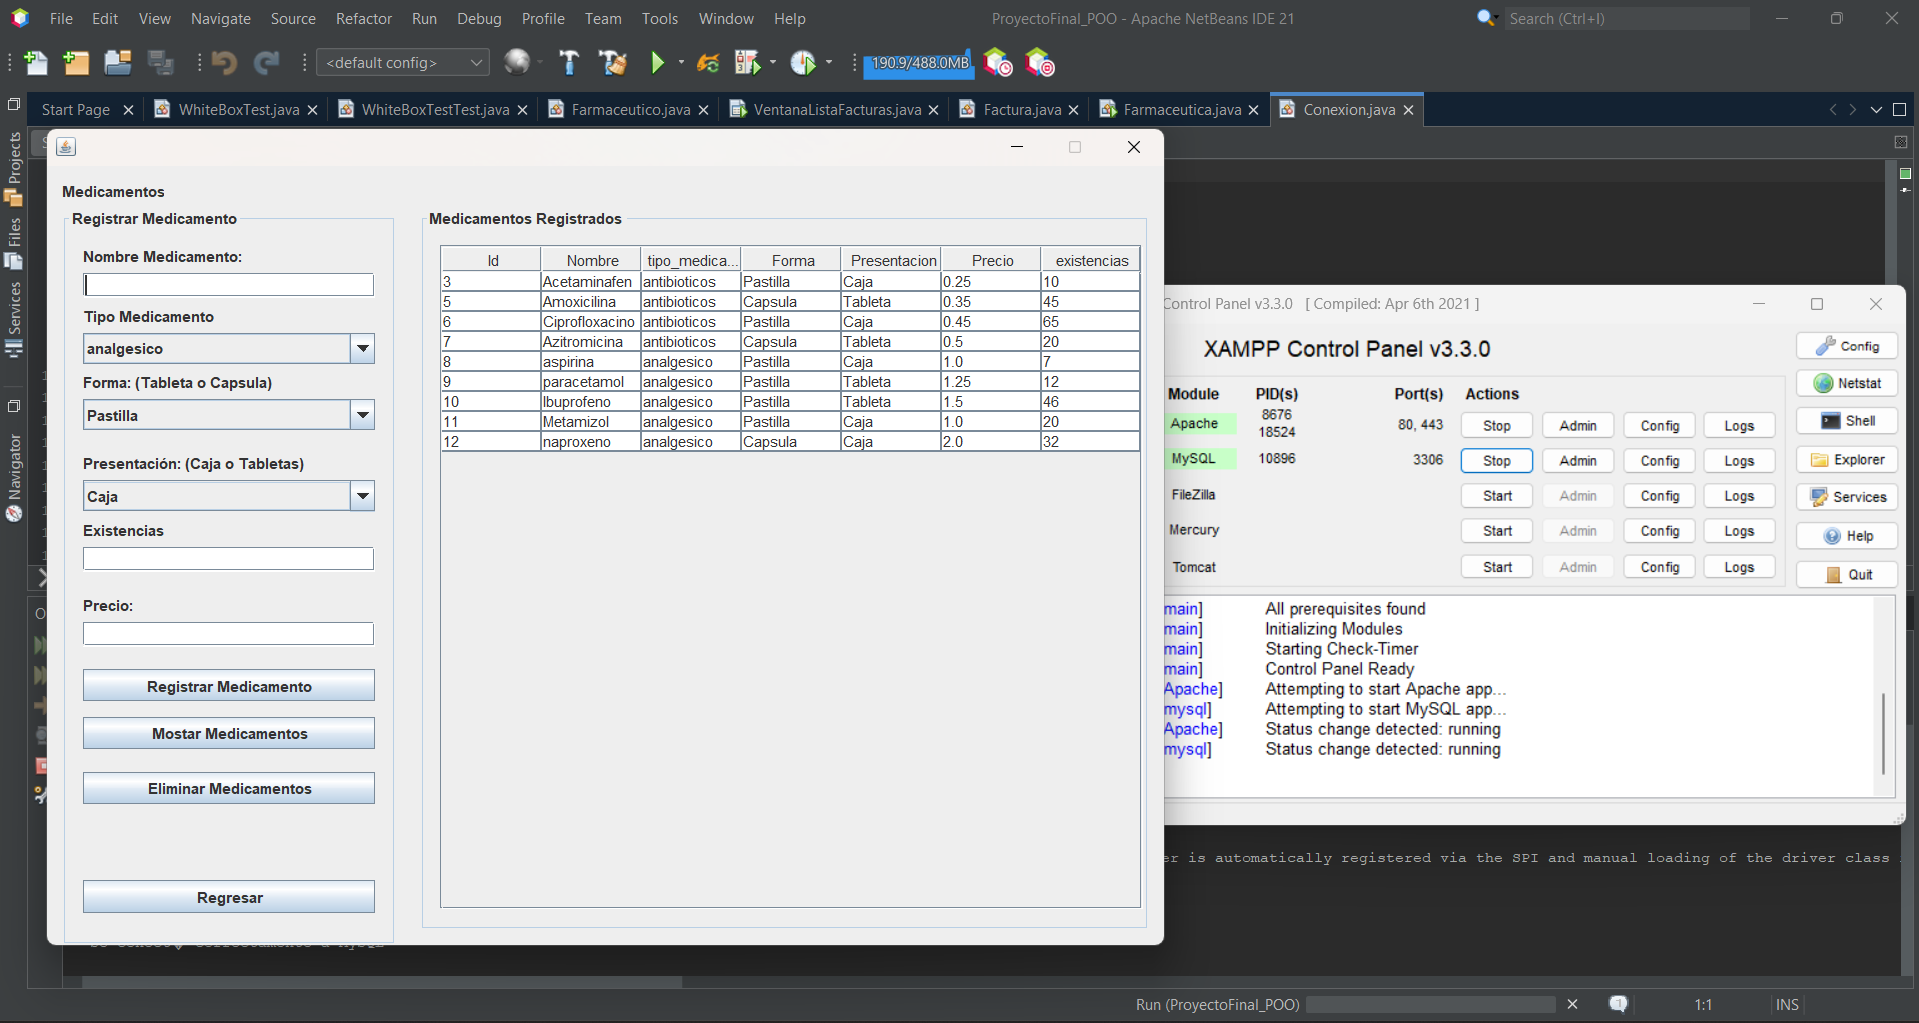Open the Navigator side panel

click(x=14, y=478)
